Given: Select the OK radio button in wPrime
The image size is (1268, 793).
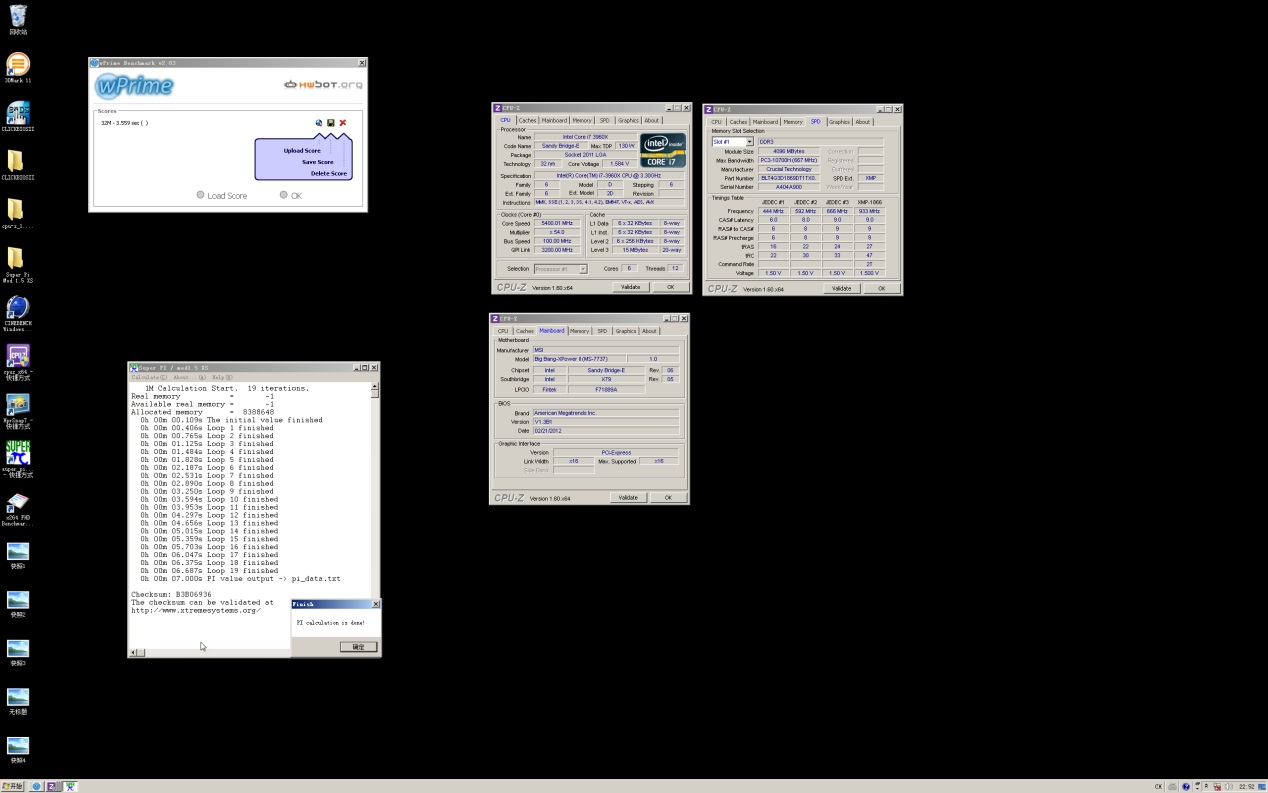Looking at the screenshot, I should (284, 195).
